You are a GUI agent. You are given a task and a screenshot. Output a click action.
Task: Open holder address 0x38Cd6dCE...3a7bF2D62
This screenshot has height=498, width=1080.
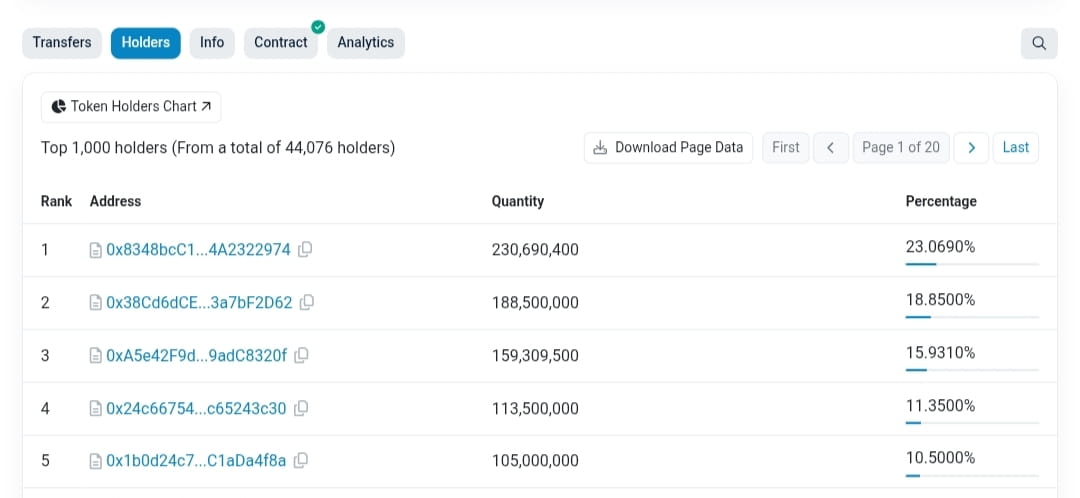tap(199, 302)
